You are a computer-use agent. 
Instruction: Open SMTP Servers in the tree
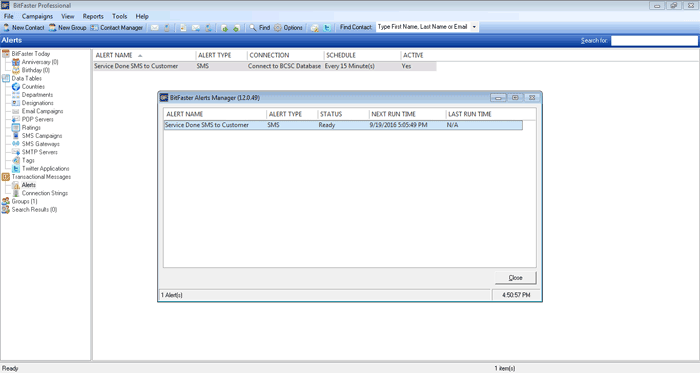(x=35, y=152)
